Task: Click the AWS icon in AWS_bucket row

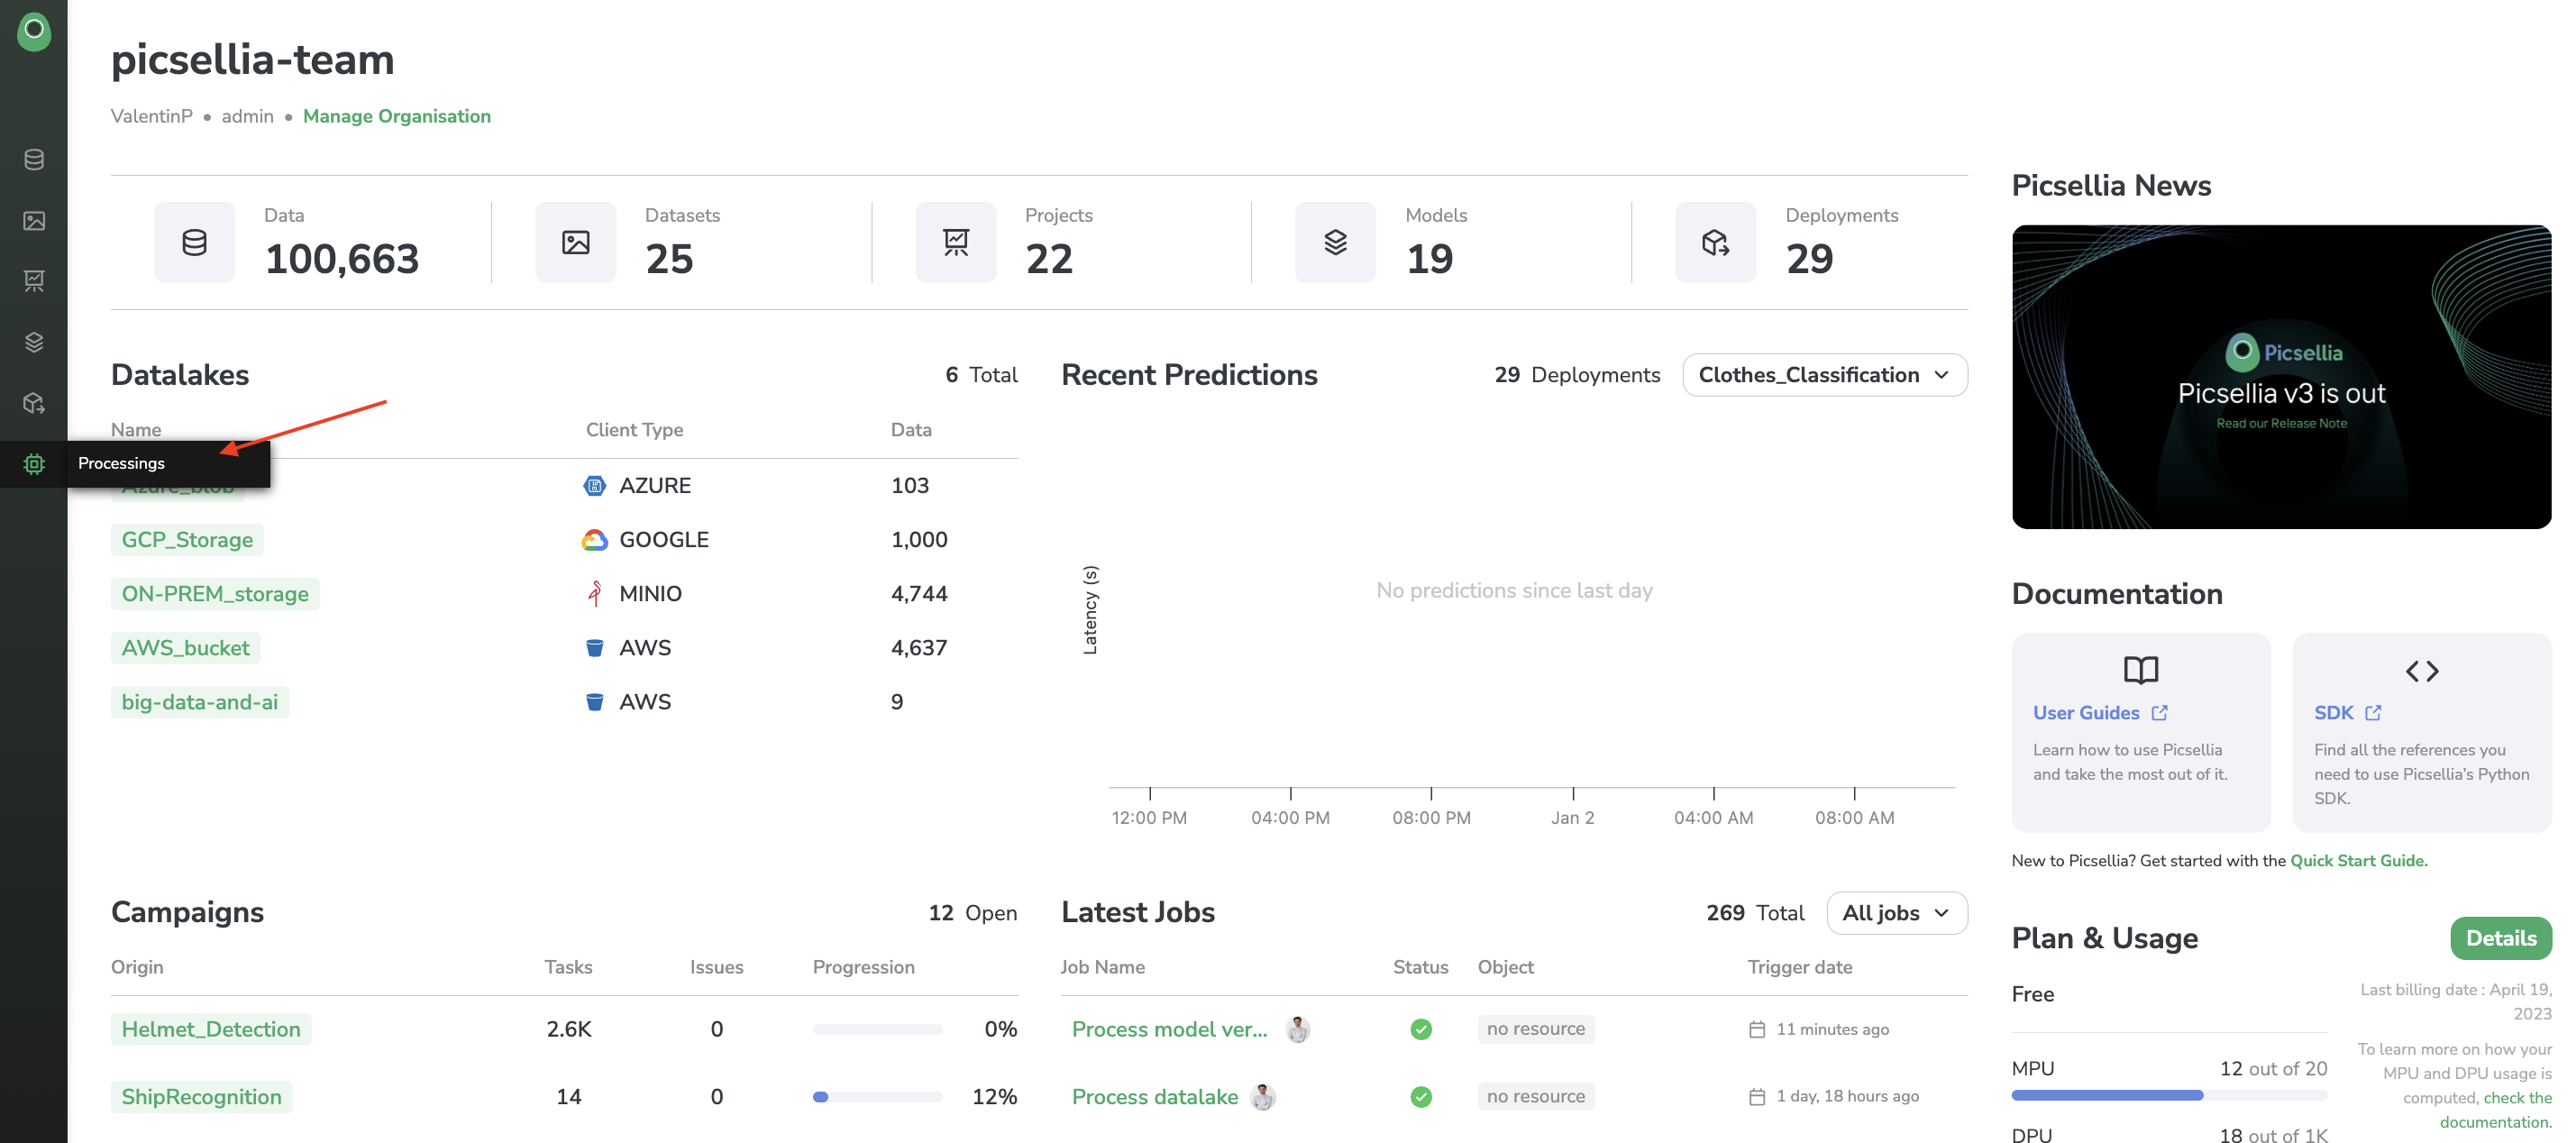Action: pos(594,648)
